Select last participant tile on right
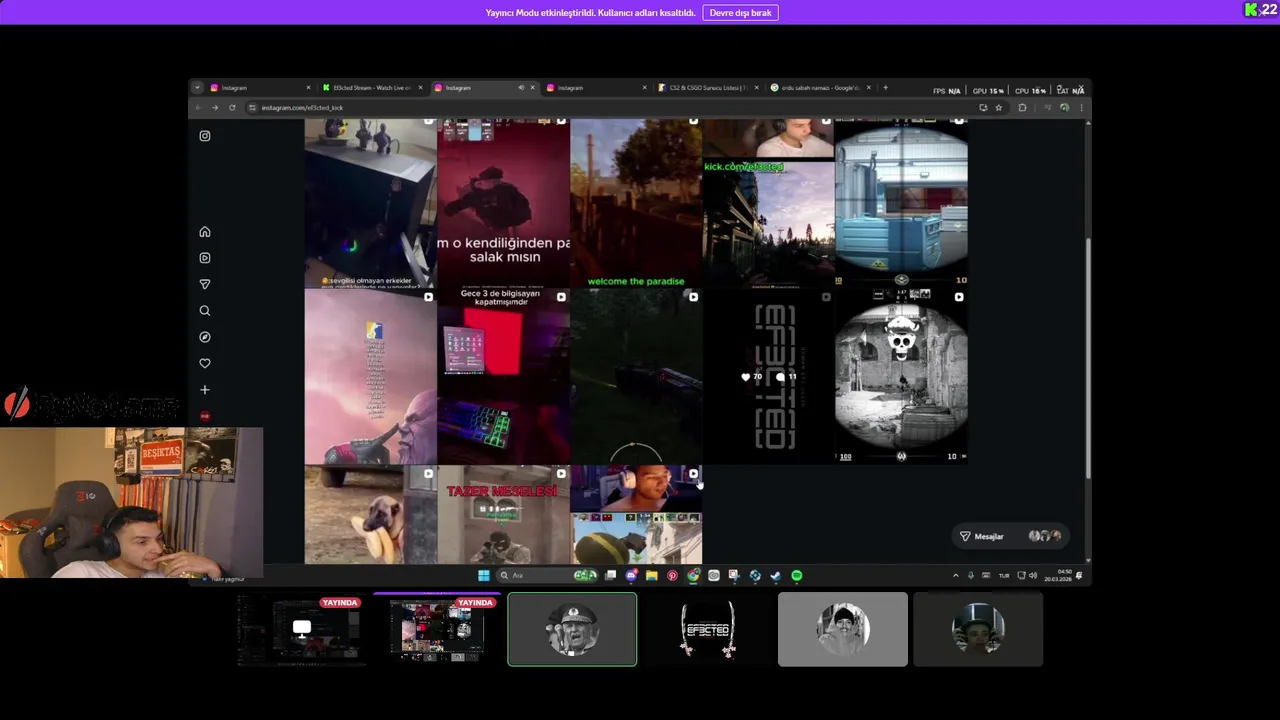This screenshot has width=1280, height=720. pyautogui.click(x=978, y=629)
